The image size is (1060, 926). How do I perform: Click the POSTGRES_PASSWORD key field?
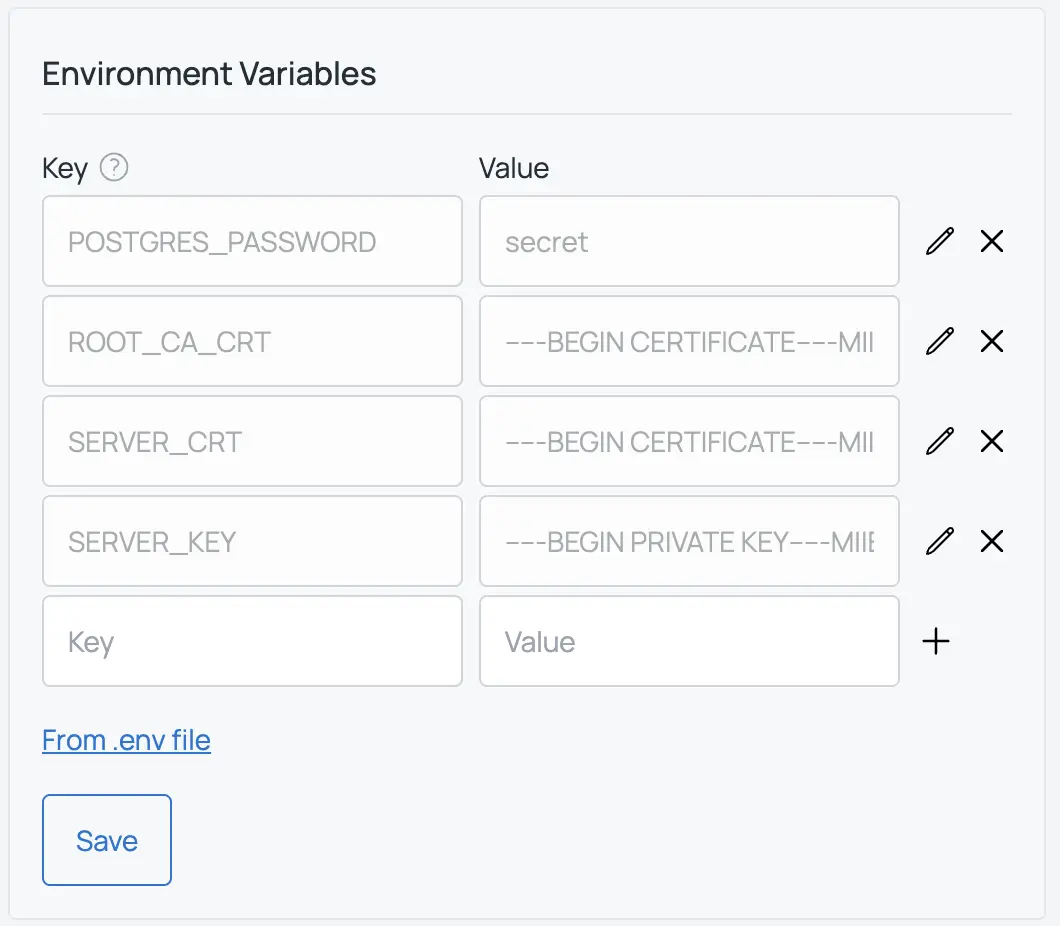tap(252, 241)
